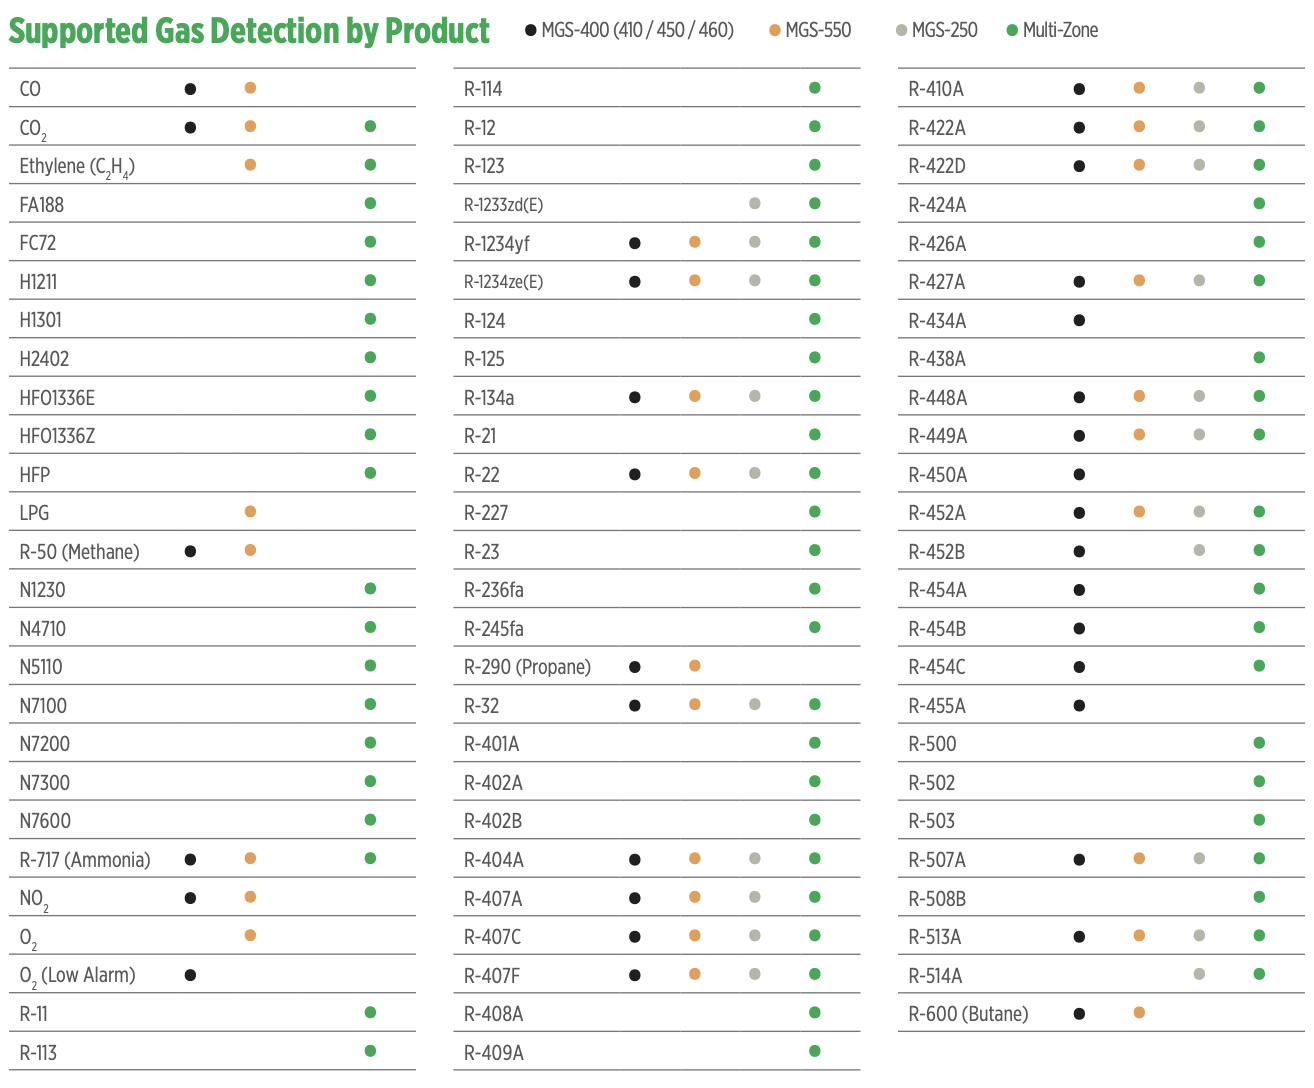Click the green Multi-Zone dot for R-11

(370, 1013)
